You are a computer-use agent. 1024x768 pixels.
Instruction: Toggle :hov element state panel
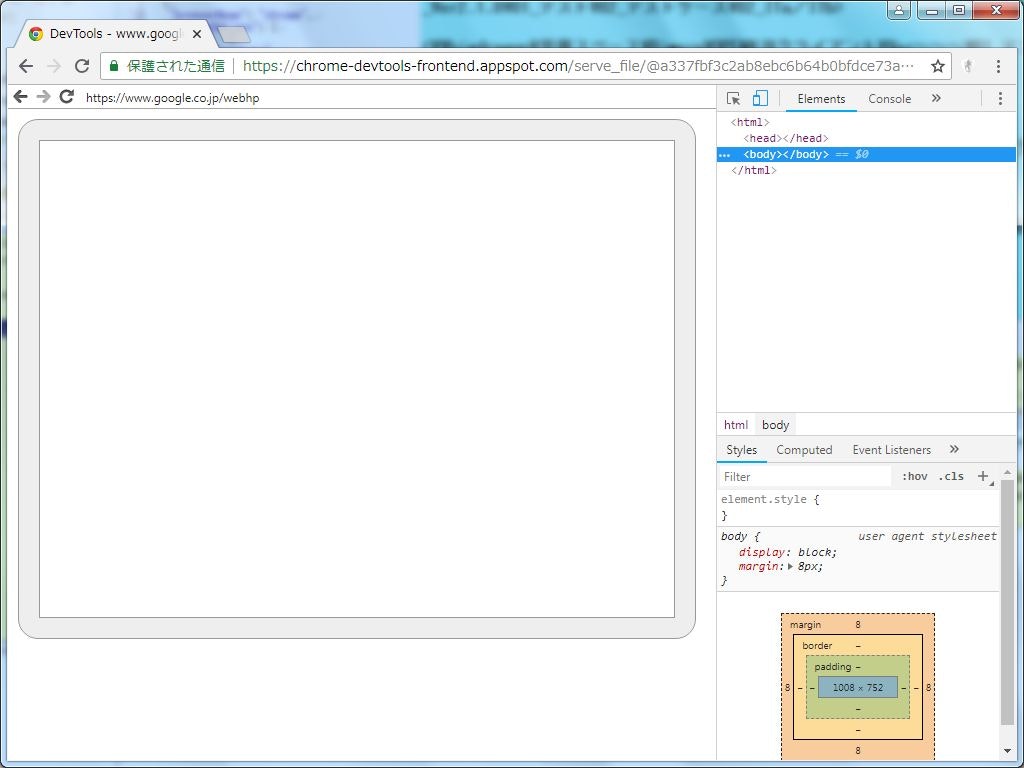[914, 476]
